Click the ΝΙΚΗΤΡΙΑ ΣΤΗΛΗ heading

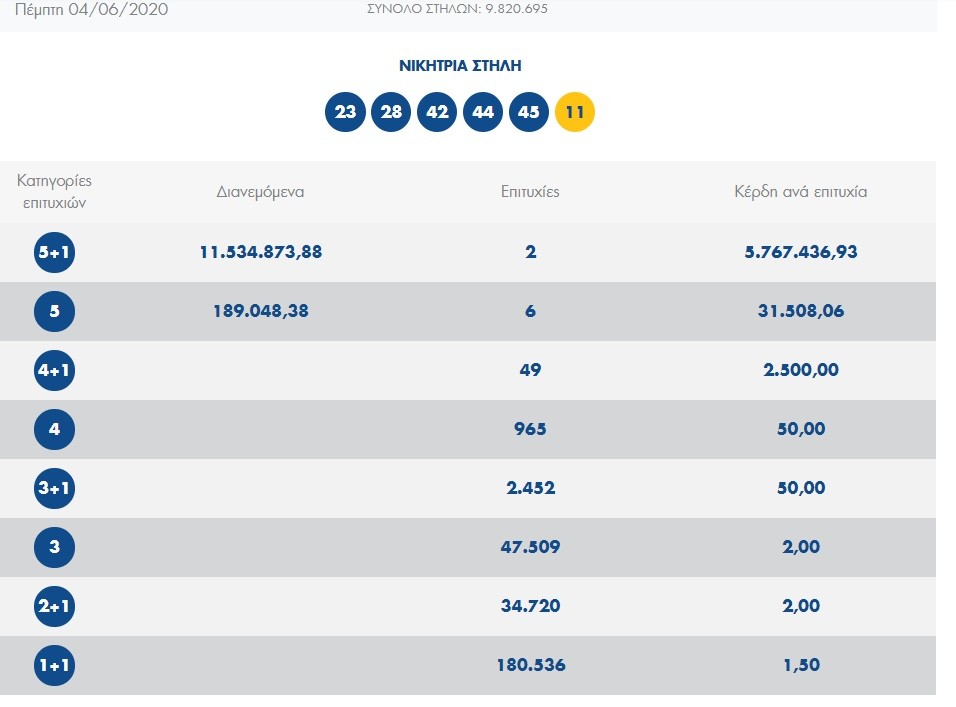pyautogui.click(x=460, y=66)
